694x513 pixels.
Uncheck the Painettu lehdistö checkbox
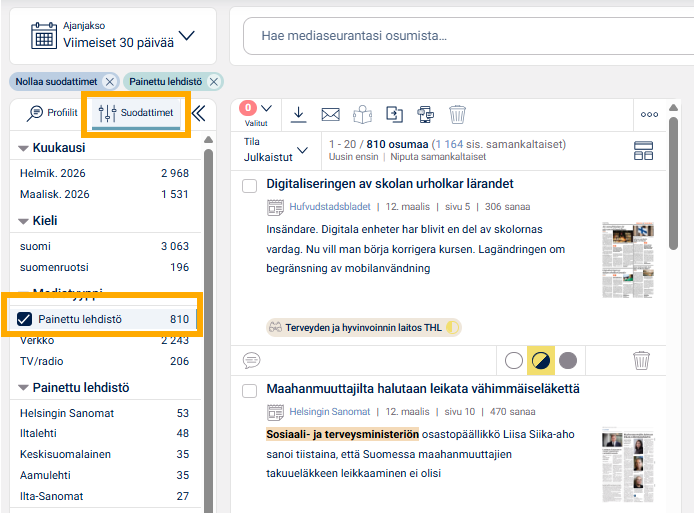tap(24, 319)
